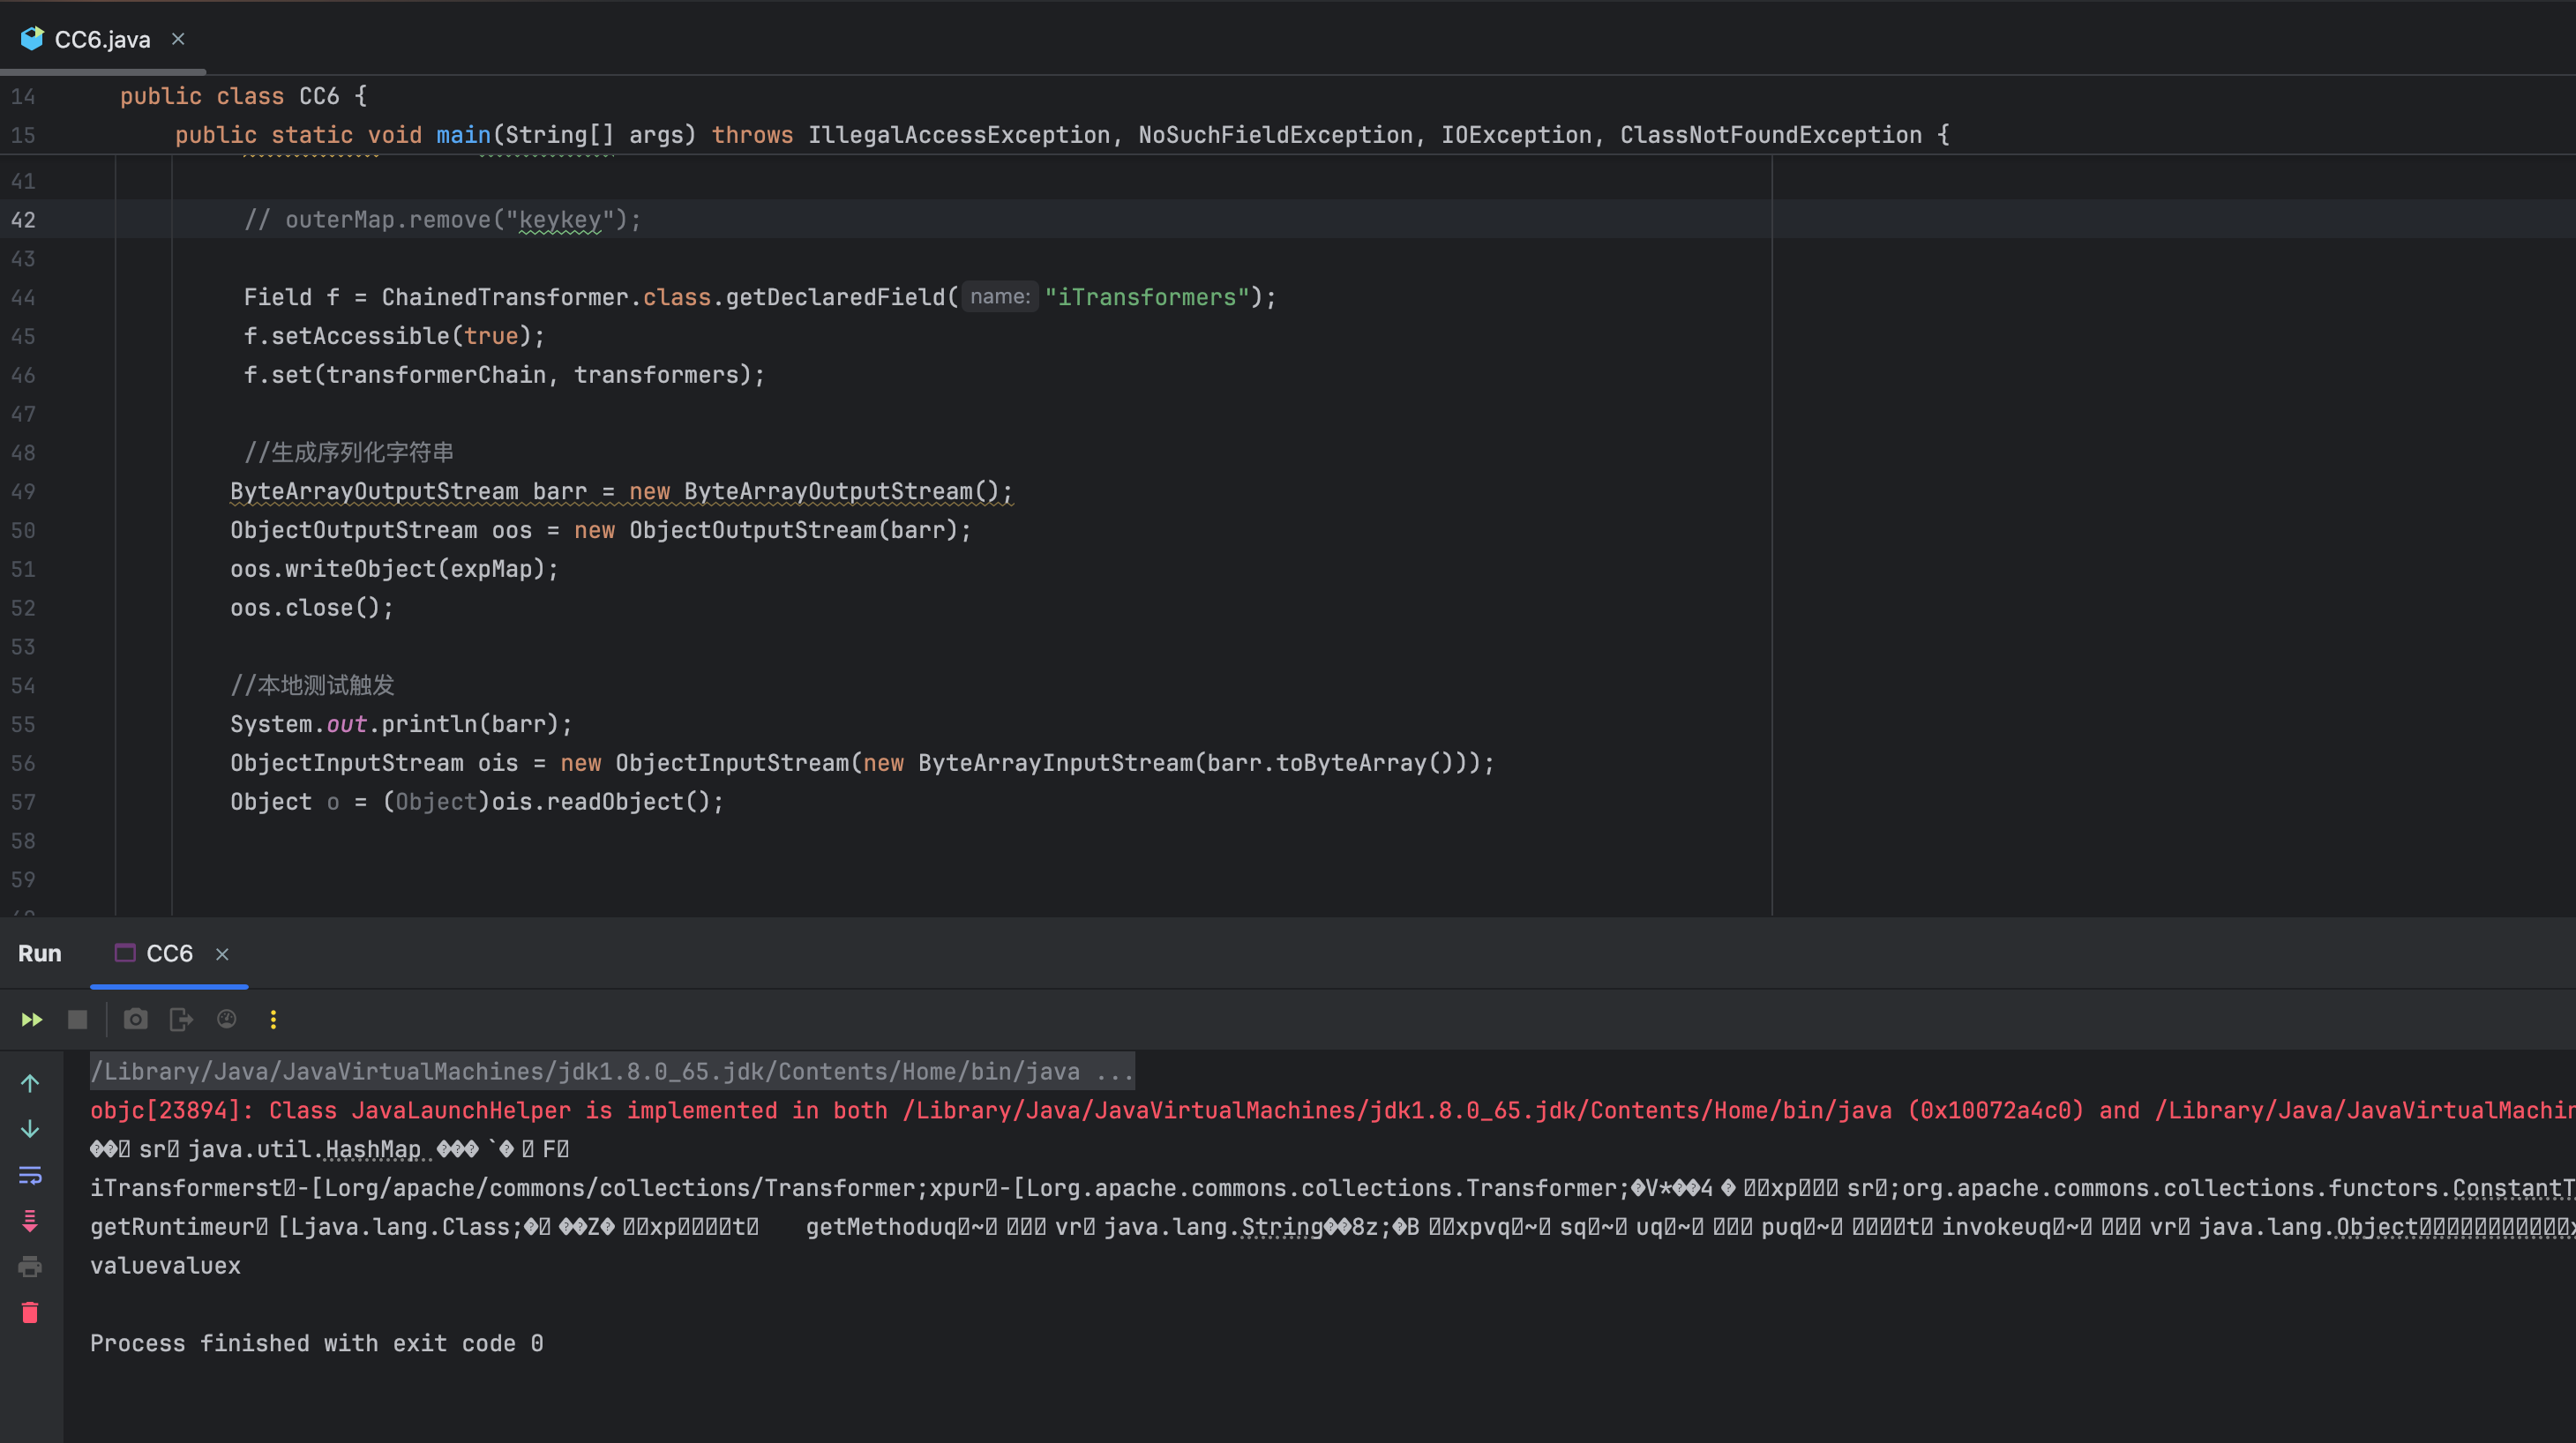Select the CC6.java editor tab
This screenshot has height=1443, width=2576.
(x=102, y=39)
